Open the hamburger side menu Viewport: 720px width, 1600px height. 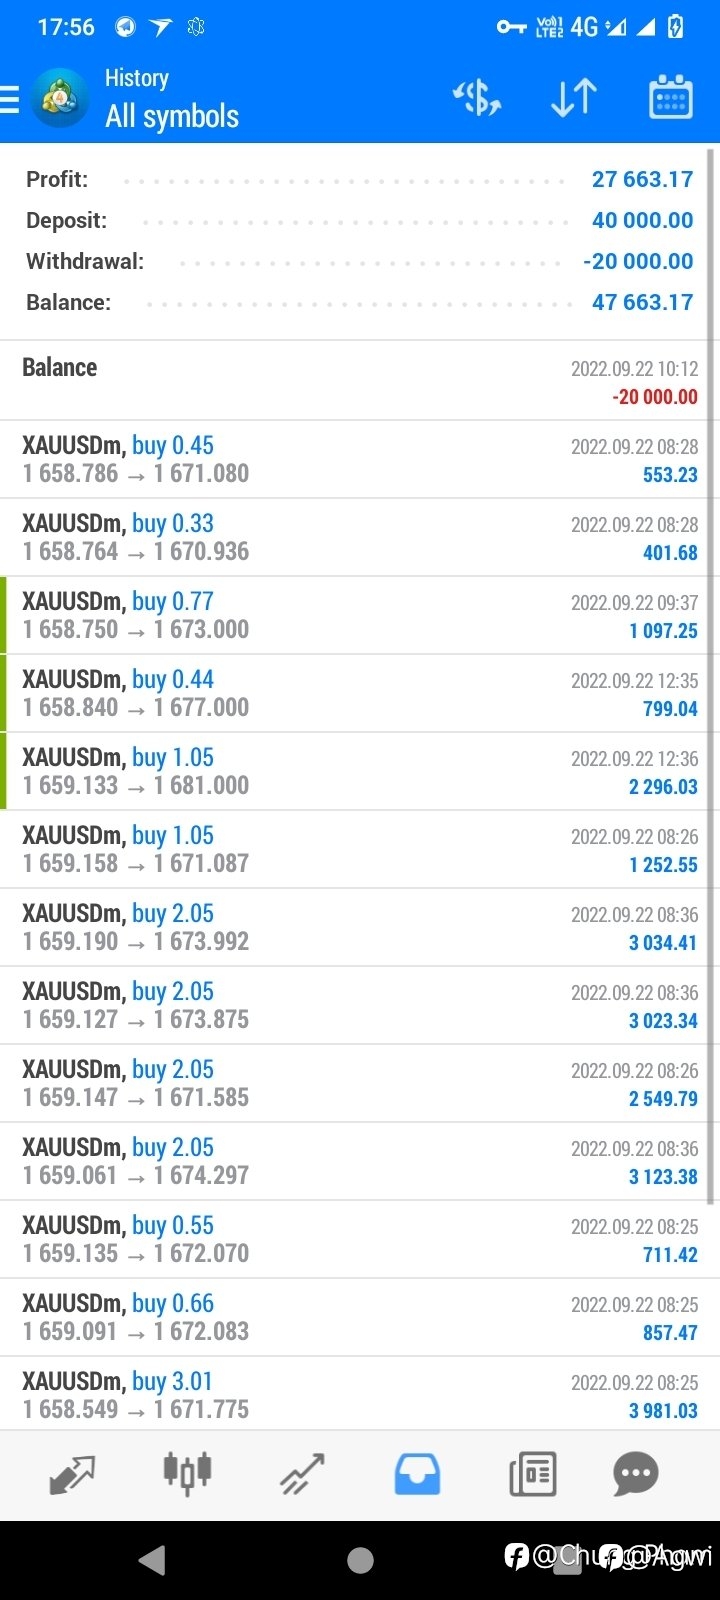coord(10,99)
